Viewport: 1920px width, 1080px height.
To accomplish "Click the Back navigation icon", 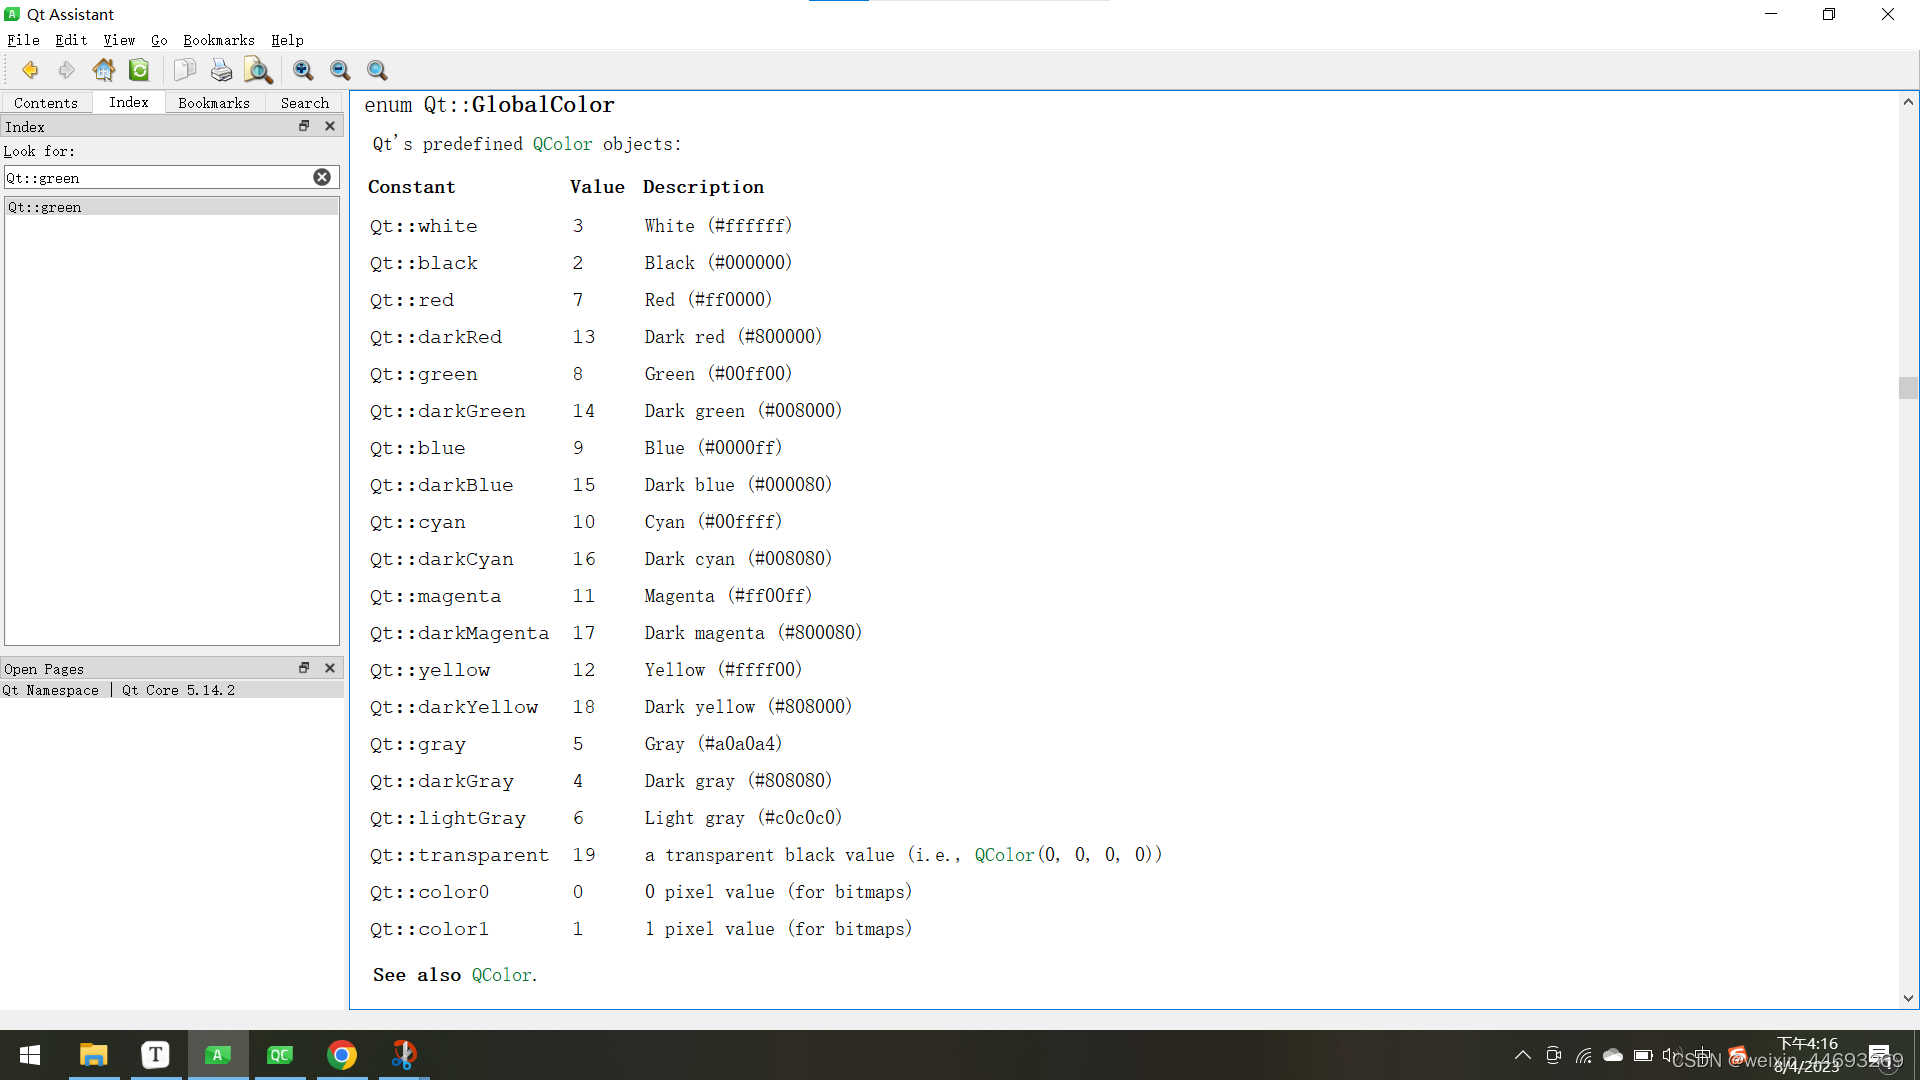I will click(x=28, y=70).
